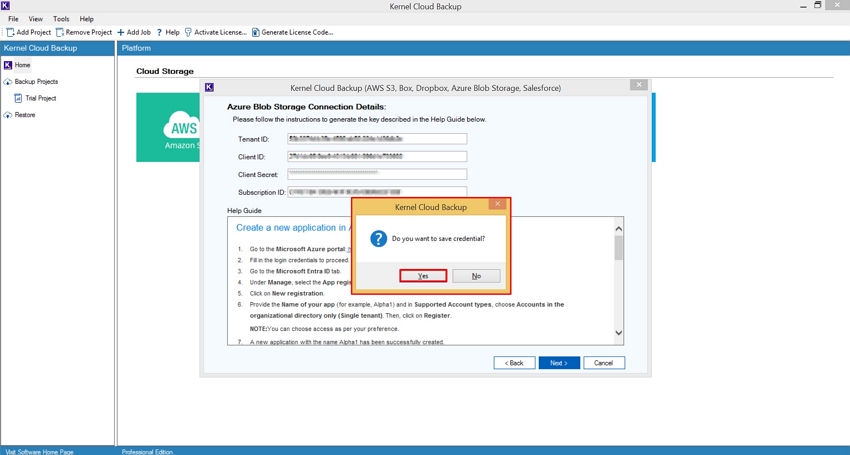Click Help Guide scrollbar up arrow
The width and height of the screenshot is (850, 455).
(619, 229)
